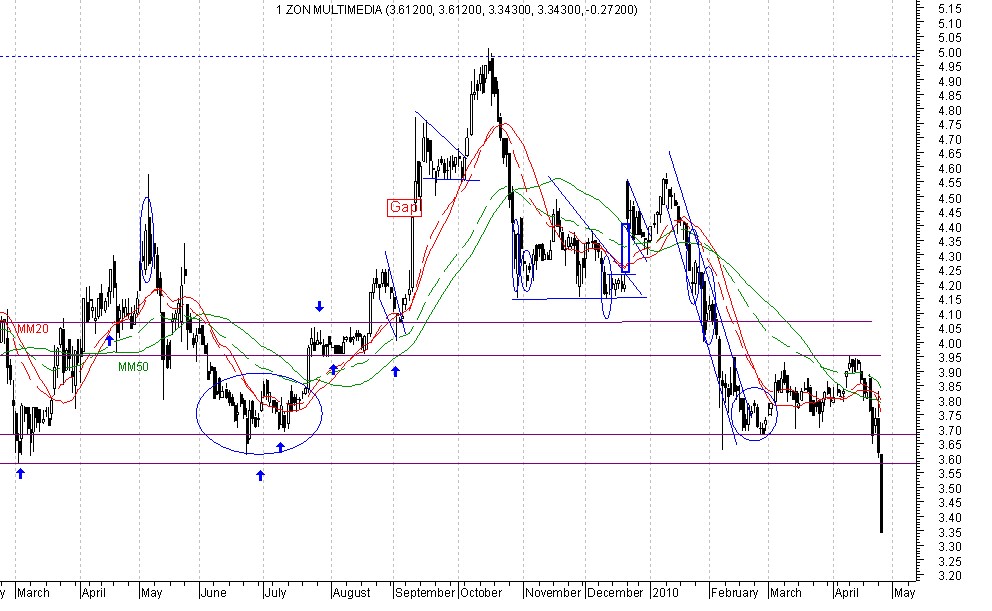The image size is (992, 611).
Task: Click the 4.35 price axis label
Action: click(951, 242)
